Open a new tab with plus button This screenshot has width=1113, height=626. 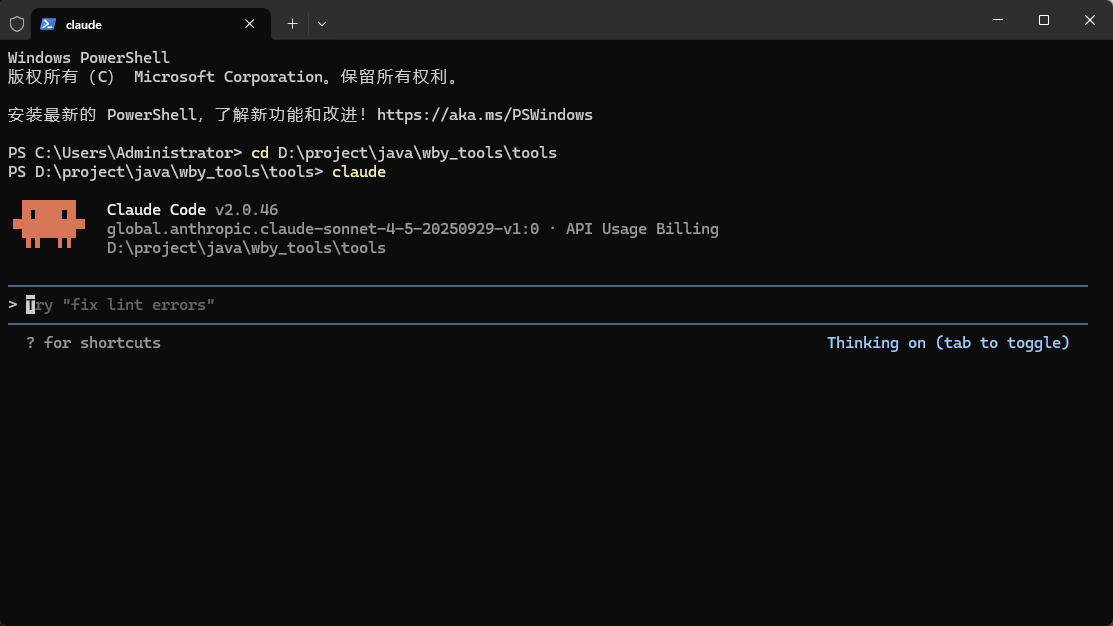(292, 23)
